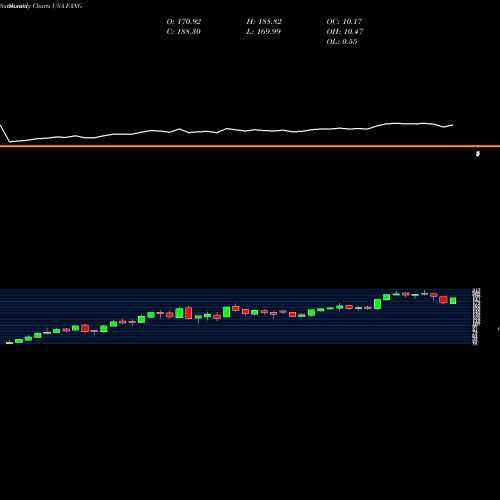Select the 'OC: 10.17' value
This screenshot has height=500, width=500.
point(344,22)
